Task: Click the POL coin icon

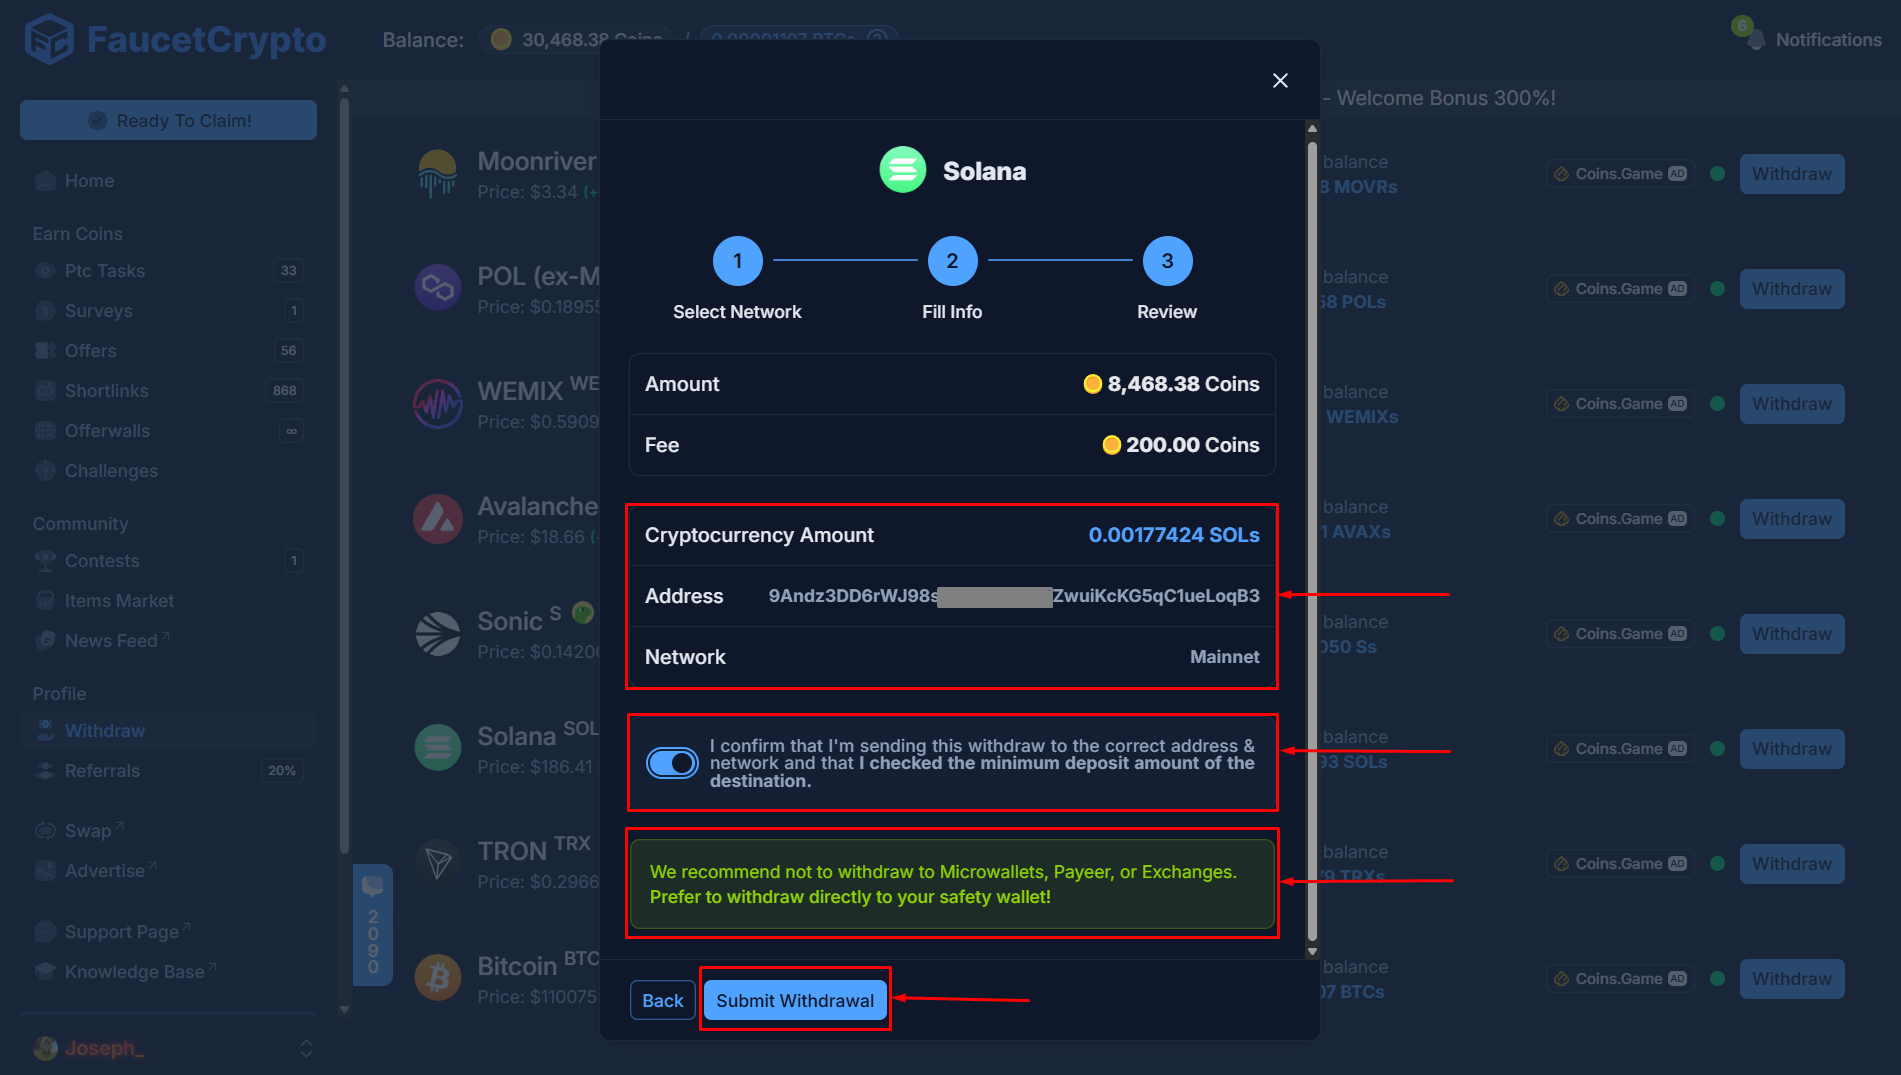Action: click(438, 288)
